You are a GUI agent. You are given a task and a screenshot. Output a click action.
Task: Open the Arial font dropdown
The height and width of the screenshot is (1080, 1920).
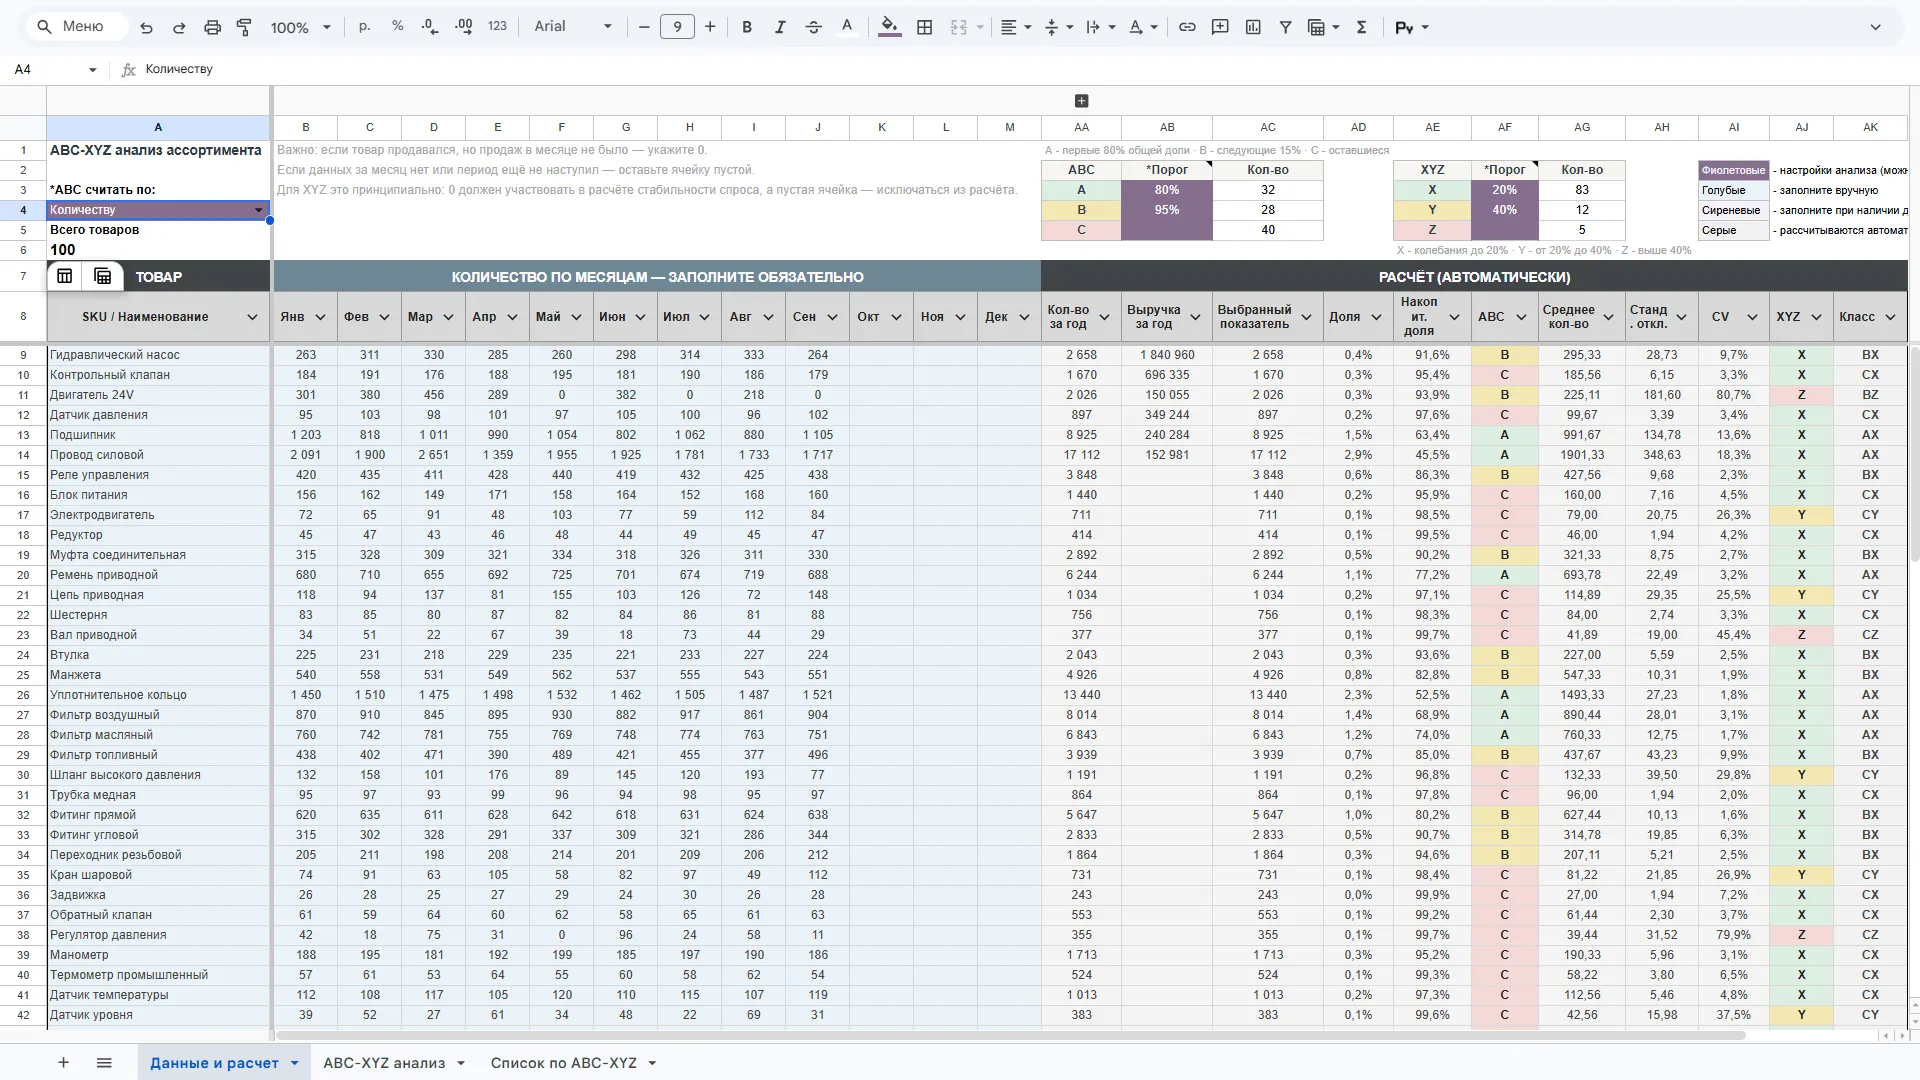coord(573,27)
